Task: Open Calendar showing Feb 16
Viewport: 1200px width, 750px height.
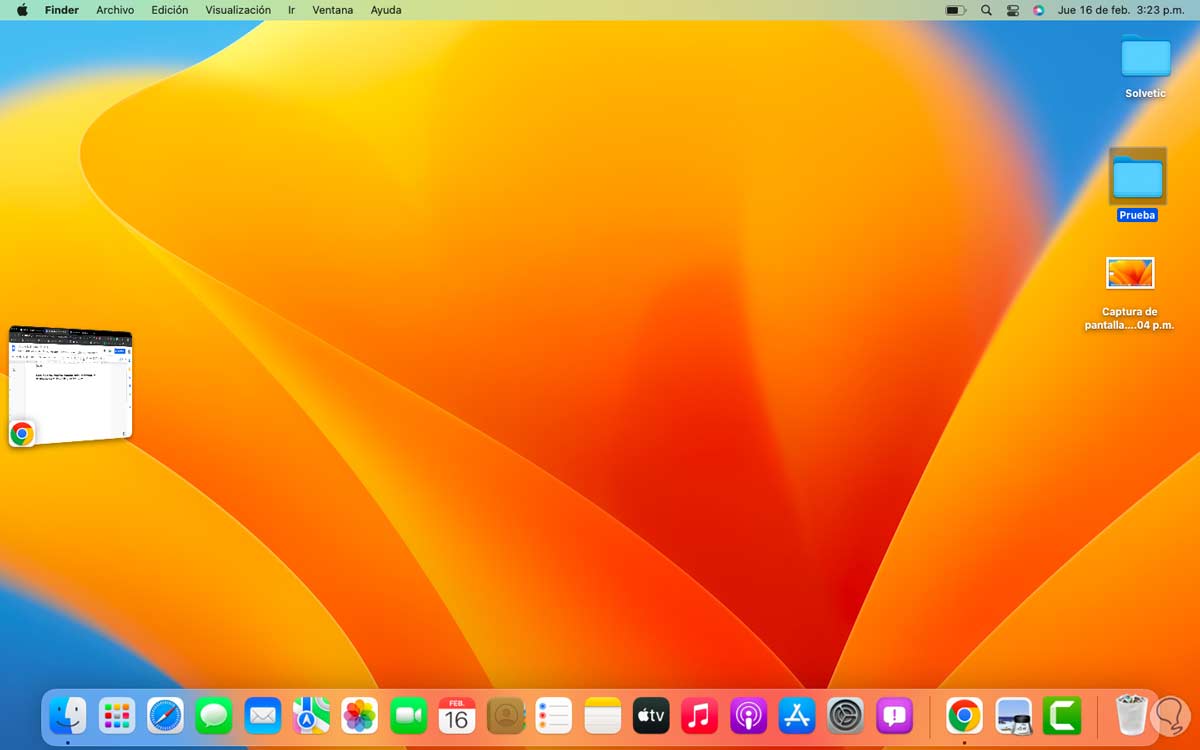Action: (x=457, y=716)
